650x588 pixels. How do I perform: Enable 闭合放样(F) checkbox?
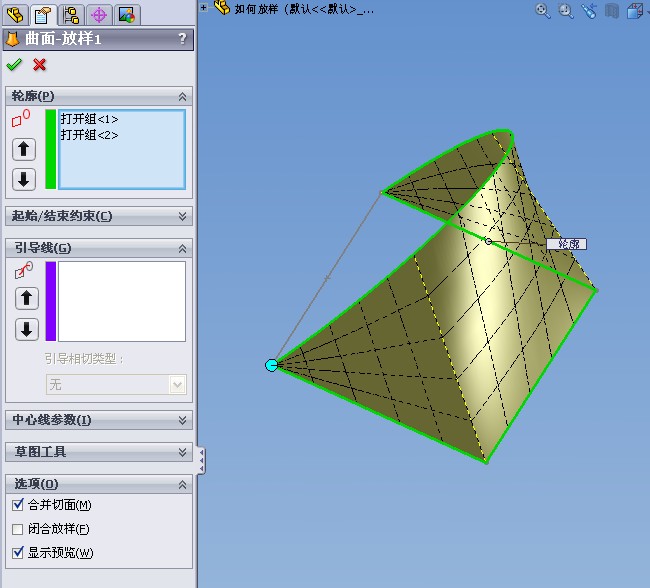click(17, 529)
